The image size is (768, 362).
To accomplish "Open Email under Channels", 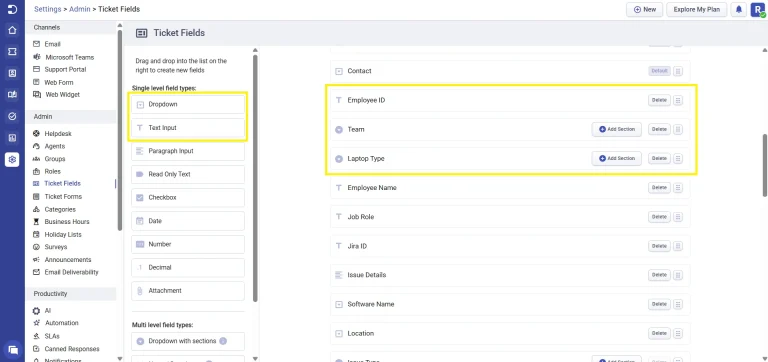I will point(52,44).
